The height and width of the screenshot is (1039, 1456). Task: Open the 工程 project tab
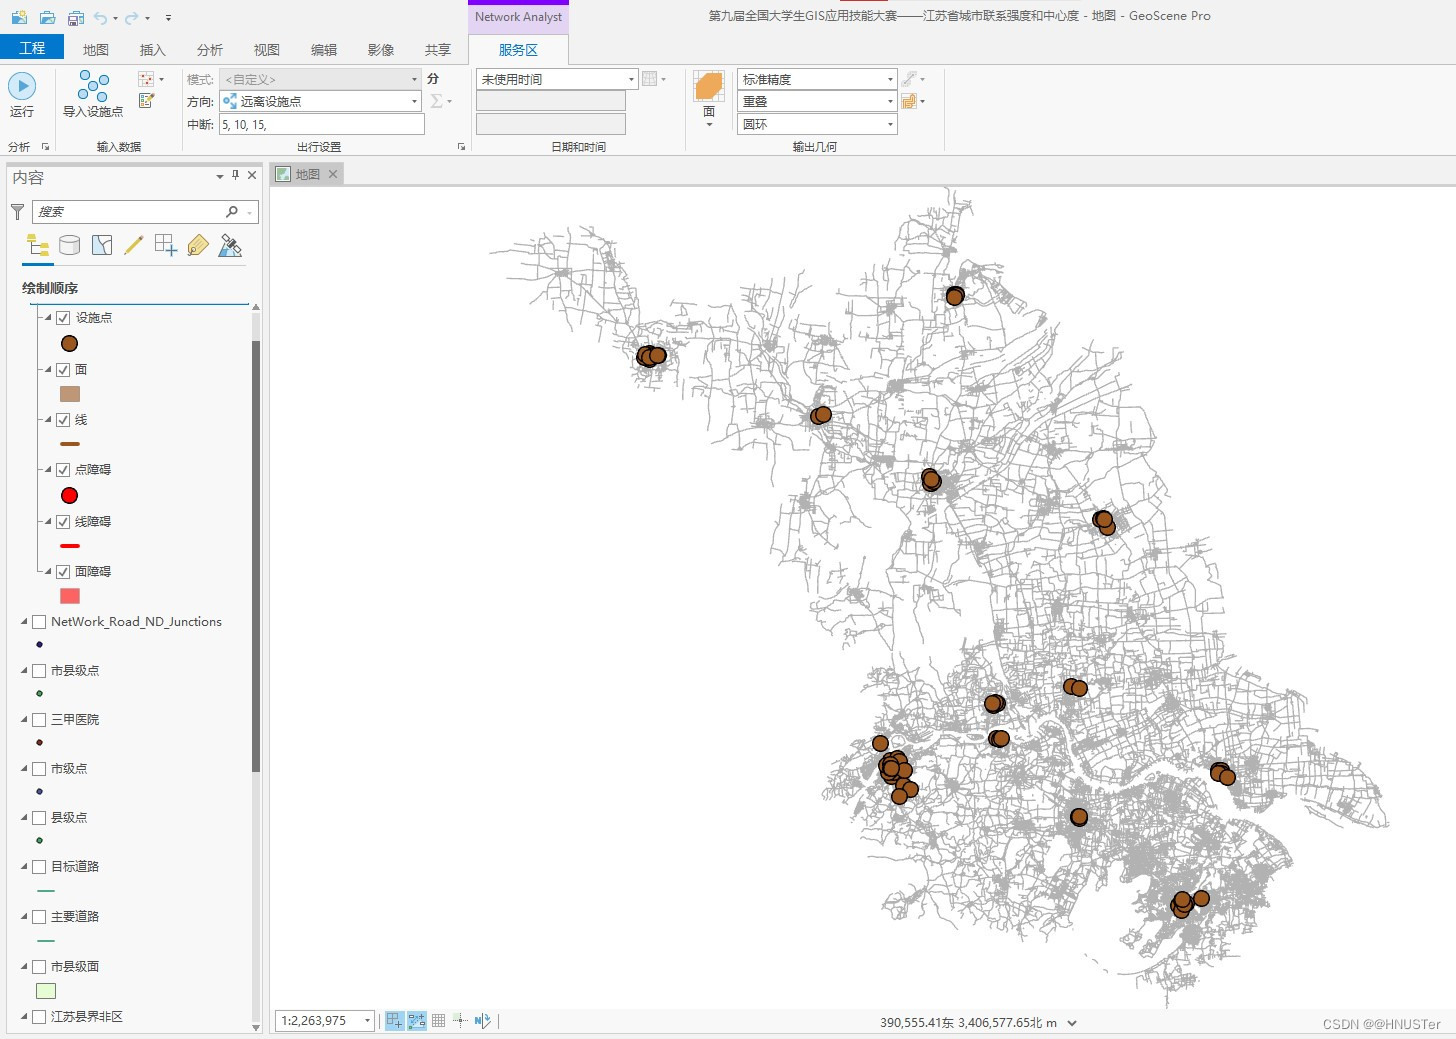pos(32,48)
